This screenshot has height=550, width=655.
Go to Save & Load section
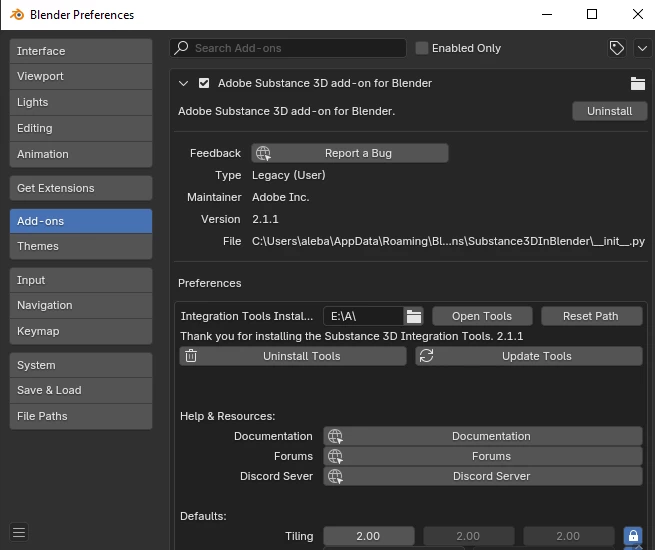tap(81, 390)
